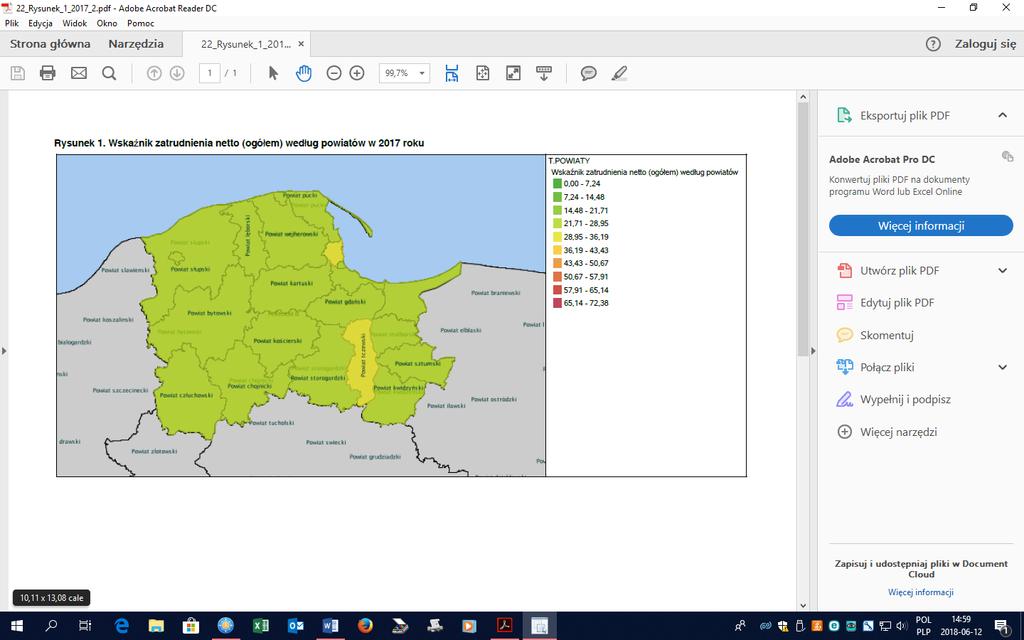Image resolution: width=1024 pixels, height=640 pixels.
Task: Open help question mark icon
Action: click(x=933, y=44)
